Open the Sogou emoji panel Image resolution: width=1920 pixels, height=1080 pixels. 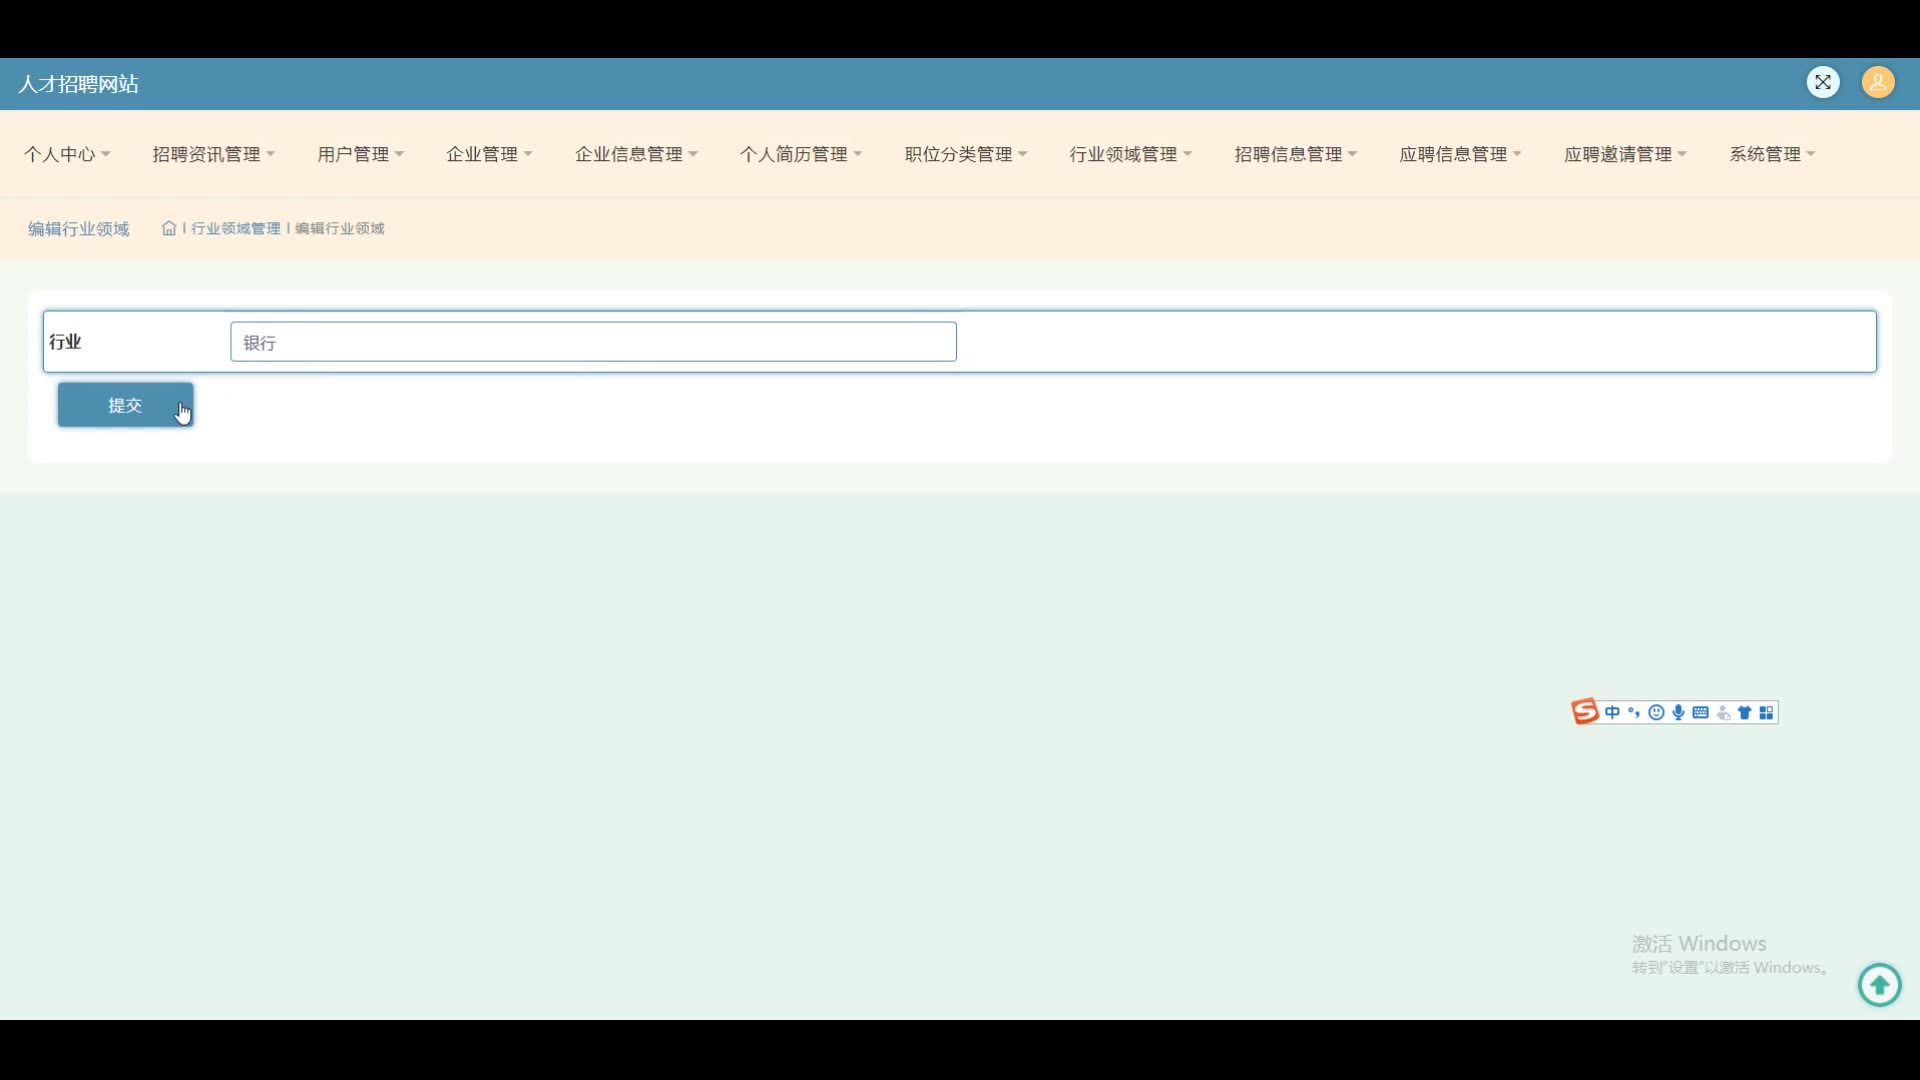point(1656,712)
